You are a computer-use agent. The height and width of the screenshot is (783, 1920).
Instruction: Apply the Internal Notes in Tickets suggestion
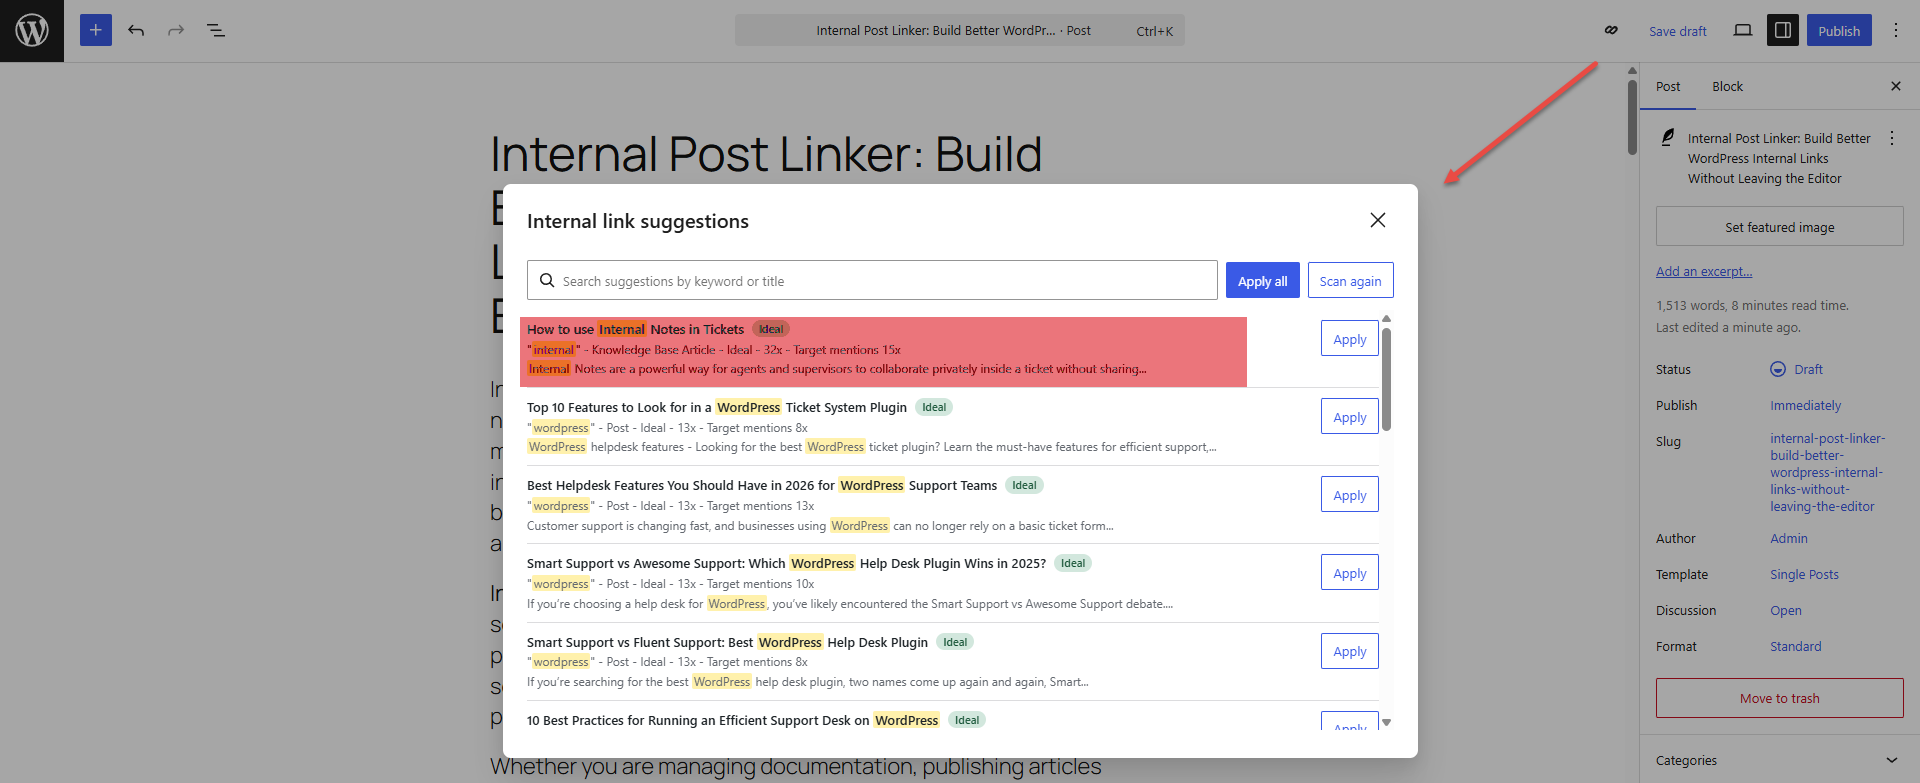click(1350, 339)
